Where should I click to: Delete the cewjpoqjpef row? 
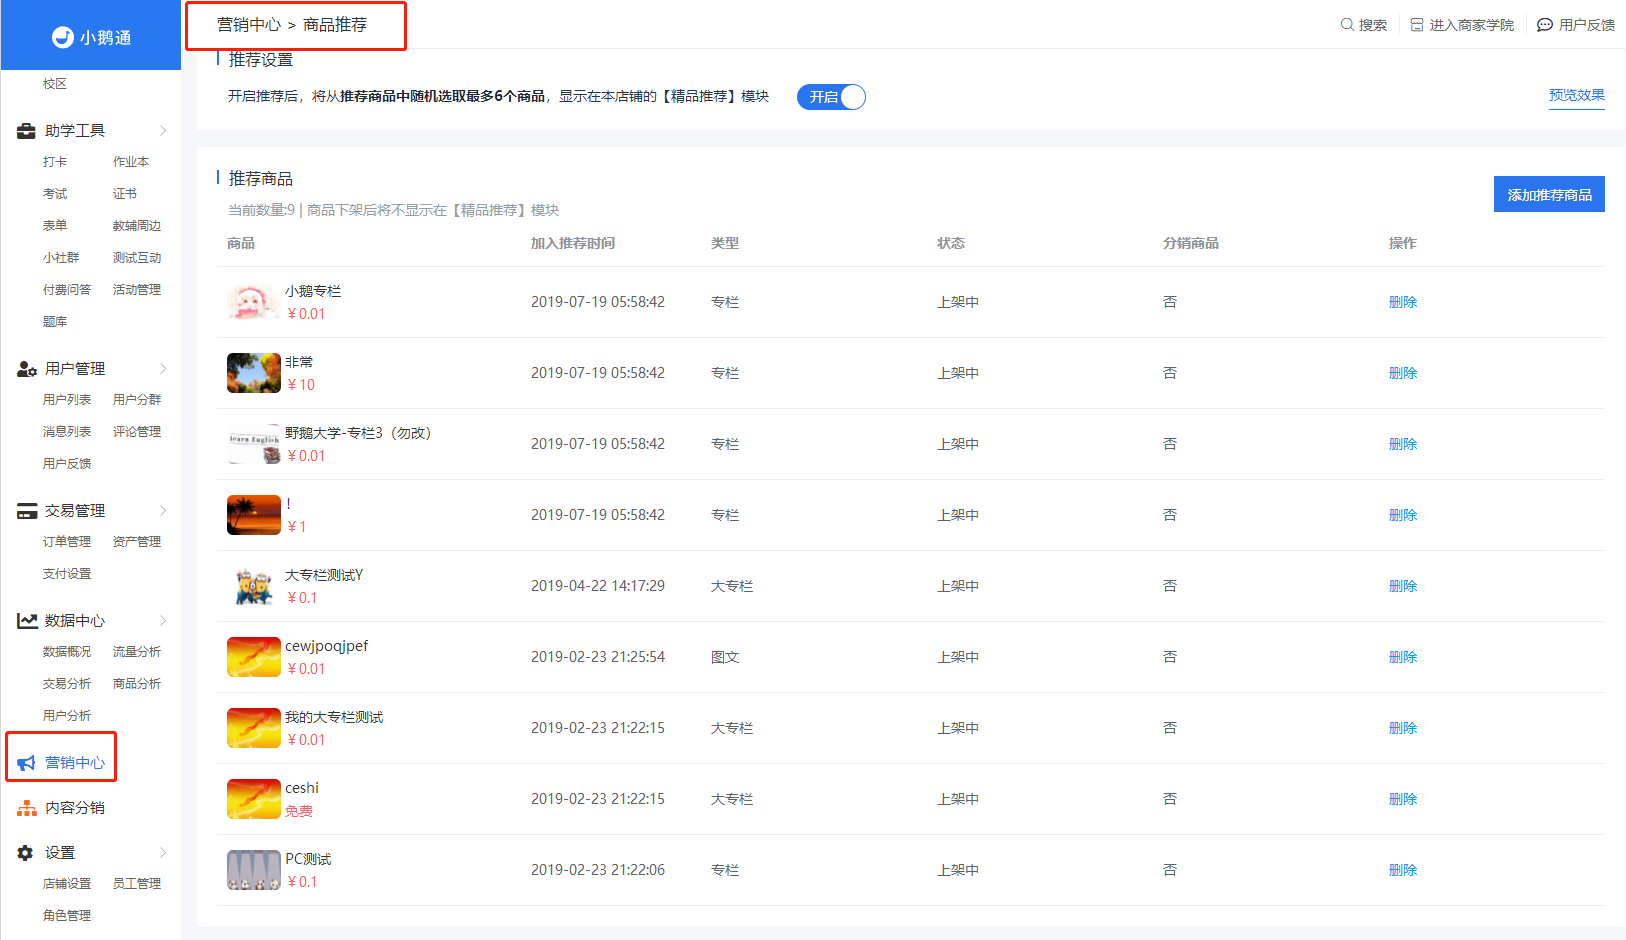coord(1403,657)
